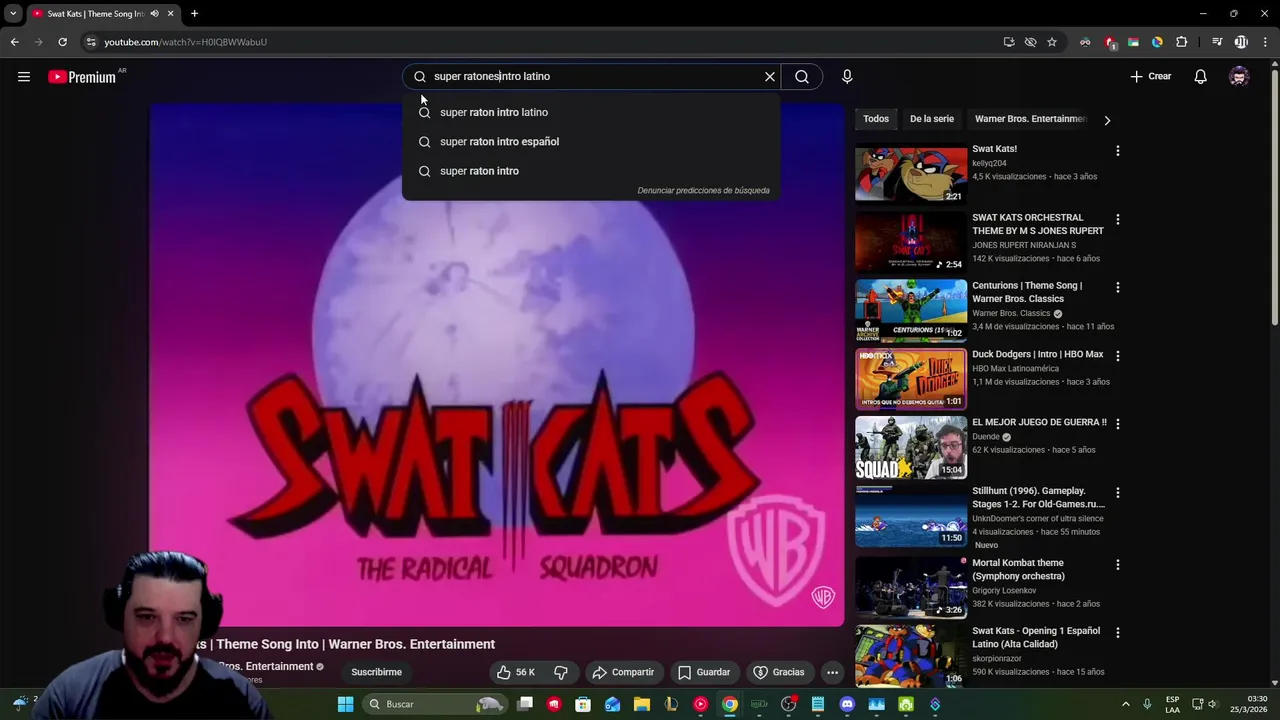Show hidden system tray icons
This screenshot has height=720, width=1280.
tap(1126, 704)
